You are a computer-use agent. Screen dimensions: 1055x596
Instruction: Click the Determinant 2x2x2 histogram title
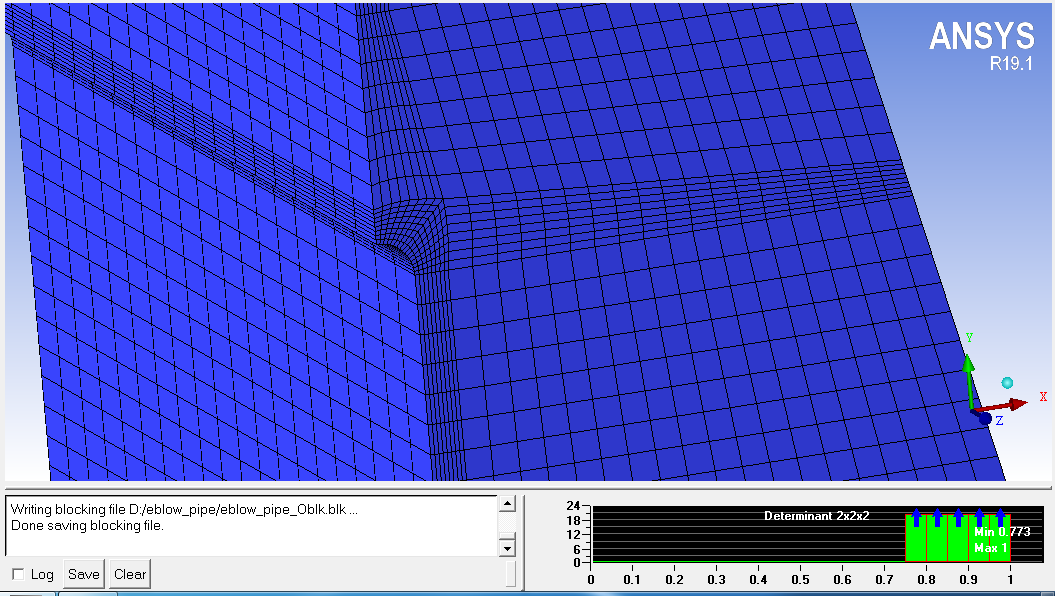pyautogui.click(x=816, y=516)
